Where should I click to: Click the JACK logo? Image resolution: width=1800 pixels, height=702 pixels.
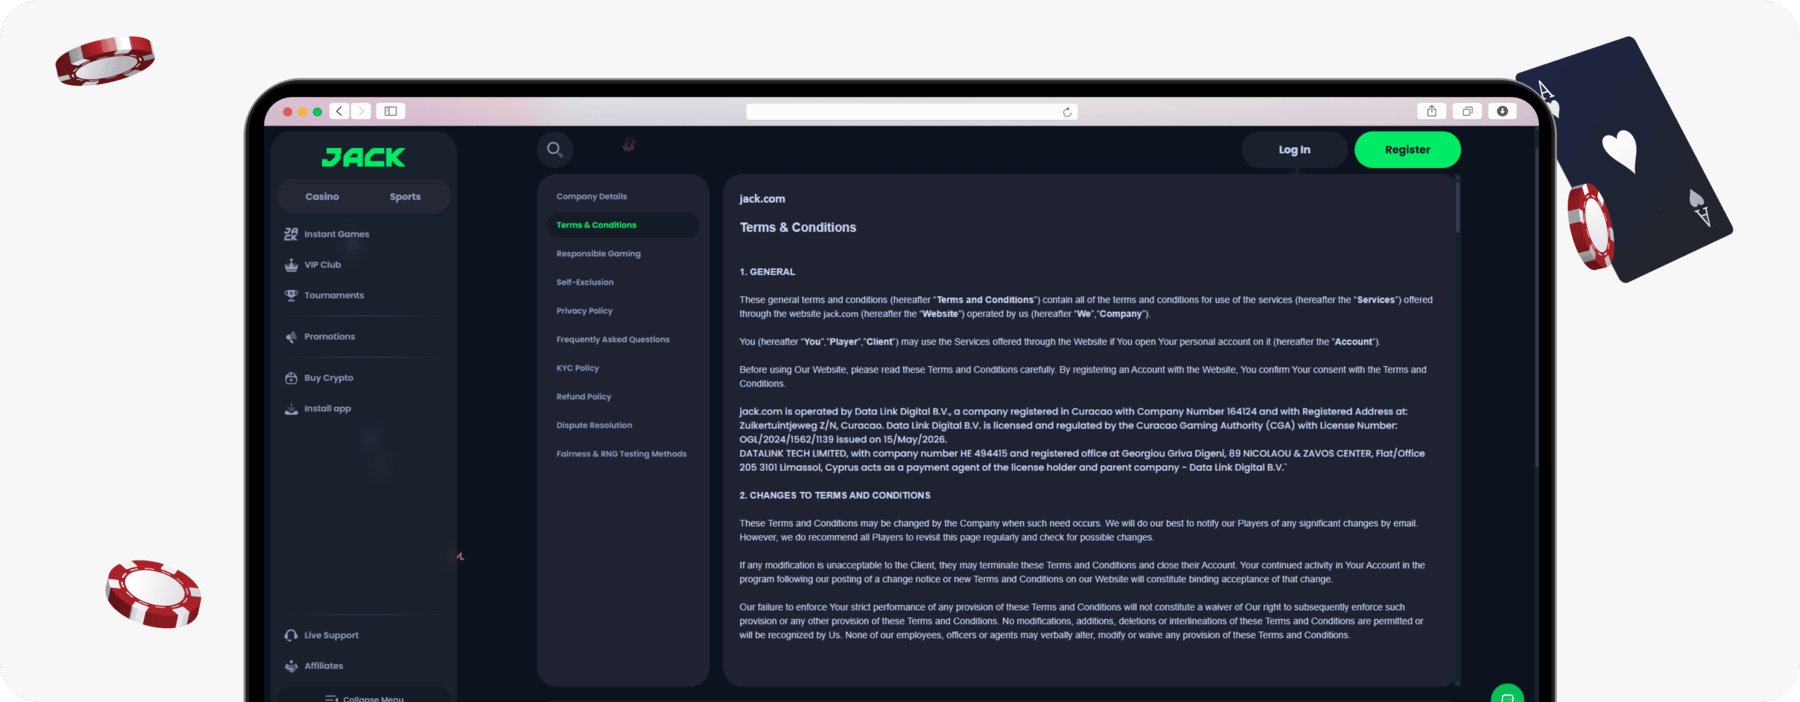pyautogui.click(x=363, y=157)
